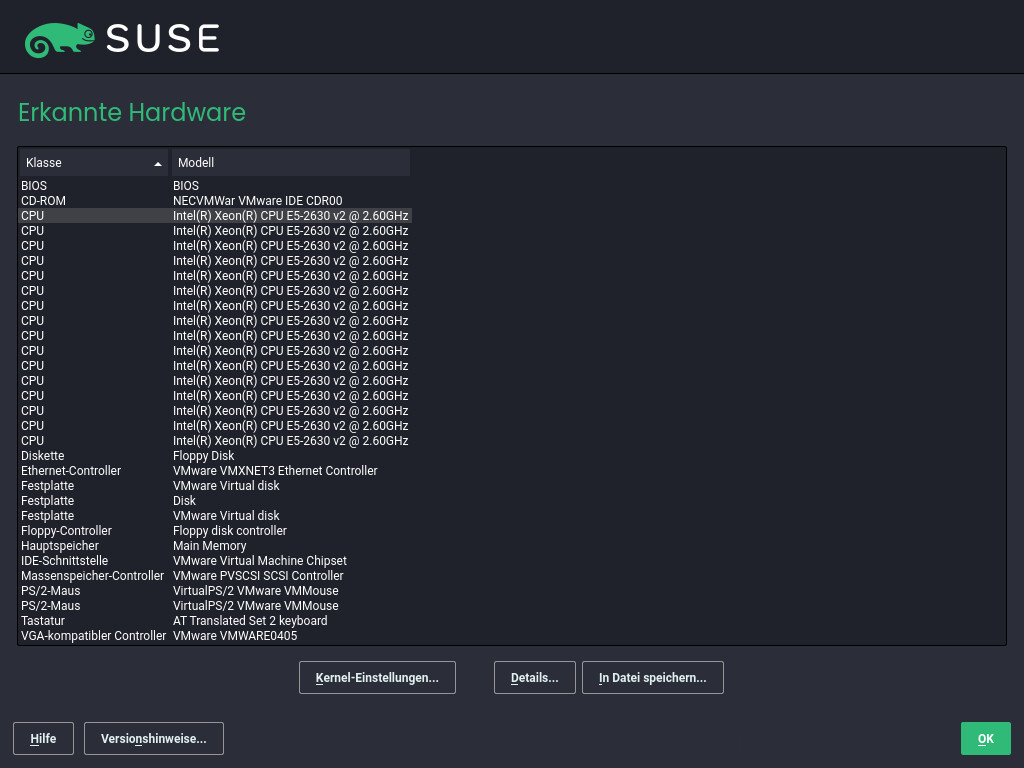1024x768 pixels.
Task: Click the Modell column header
Action: [x=290, y=163]
